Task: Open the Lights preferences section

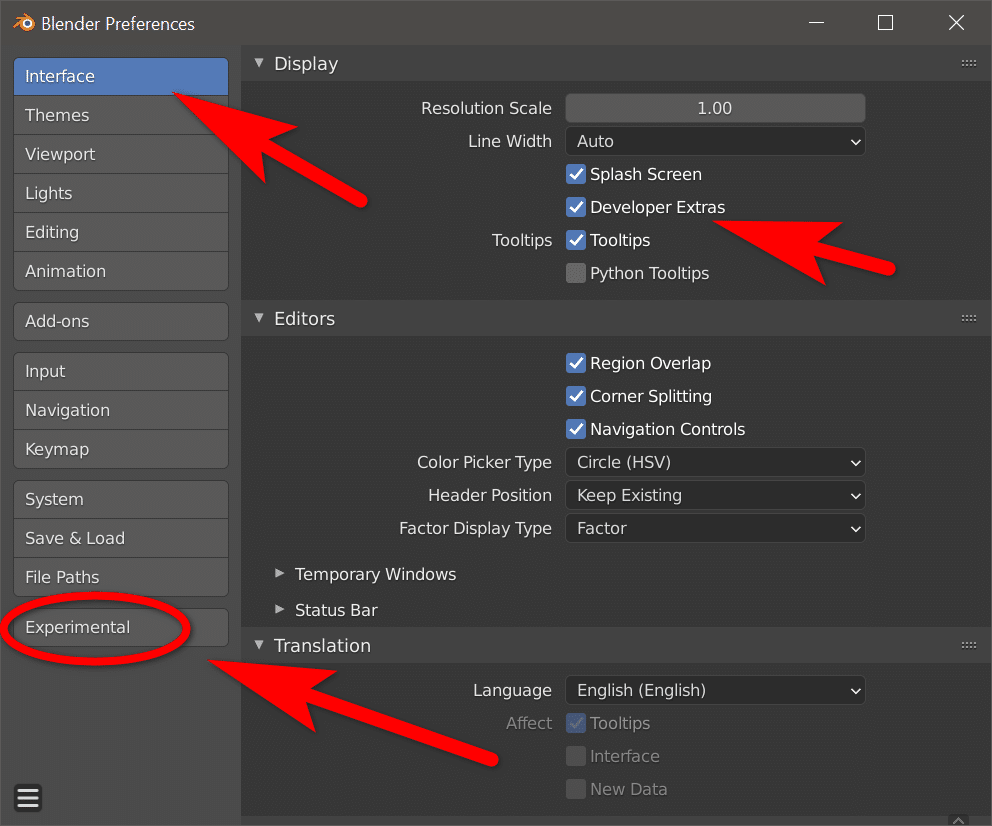Action: [121, 194]
